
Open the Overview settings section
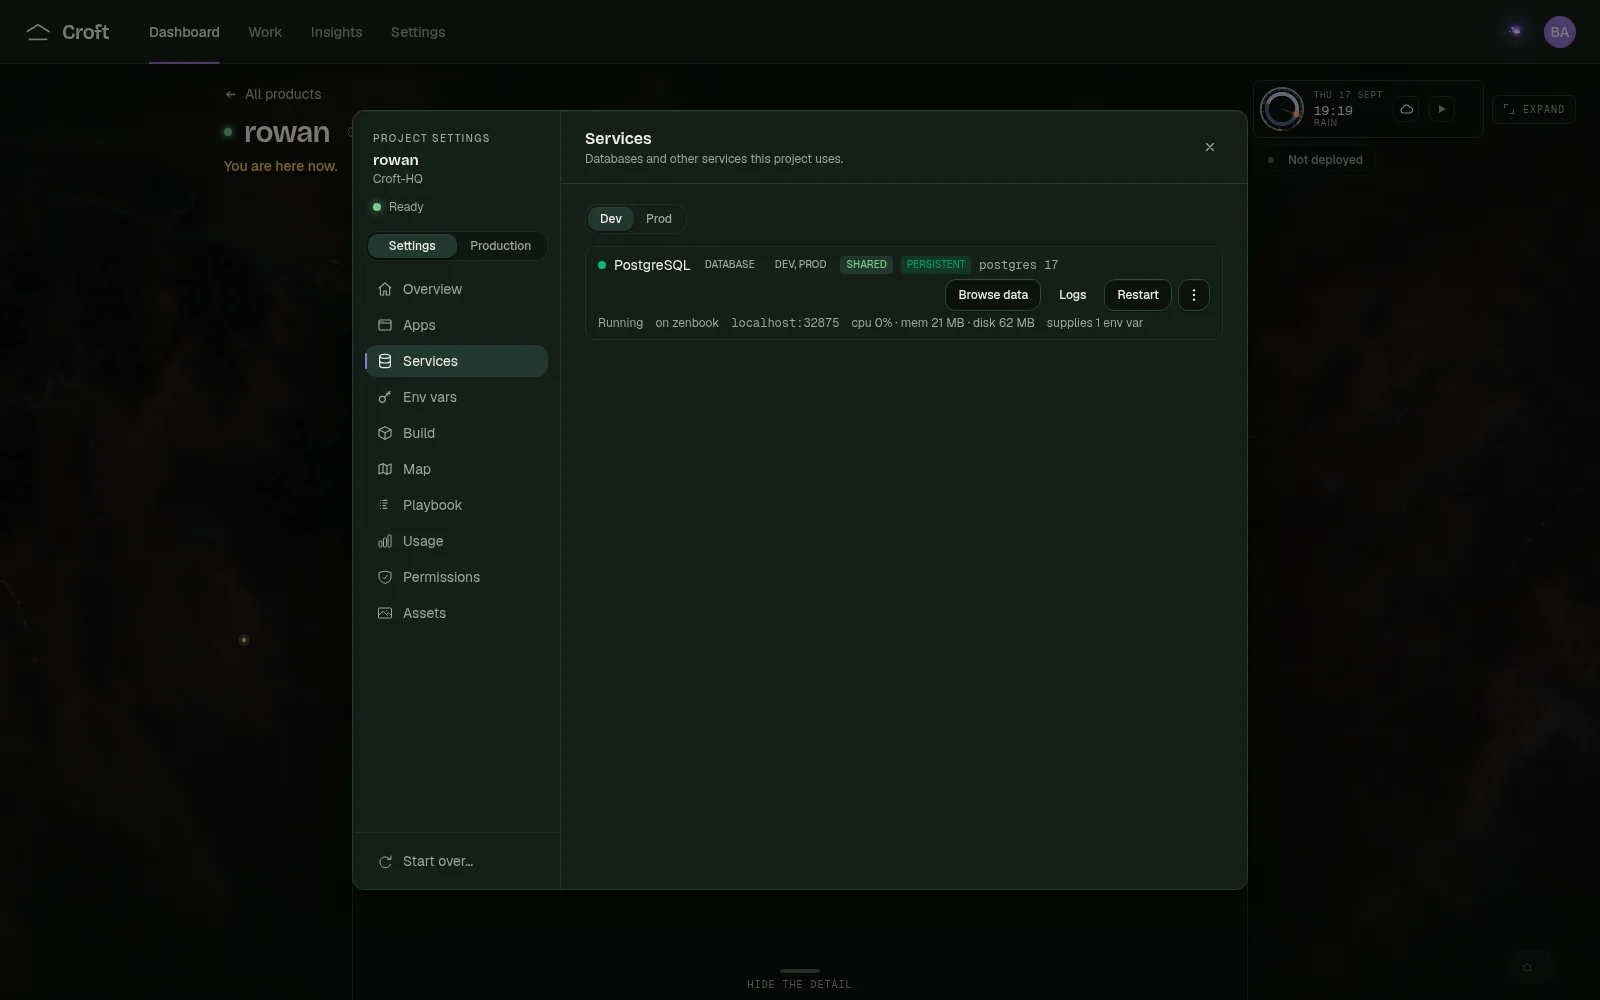click(456, 289)
